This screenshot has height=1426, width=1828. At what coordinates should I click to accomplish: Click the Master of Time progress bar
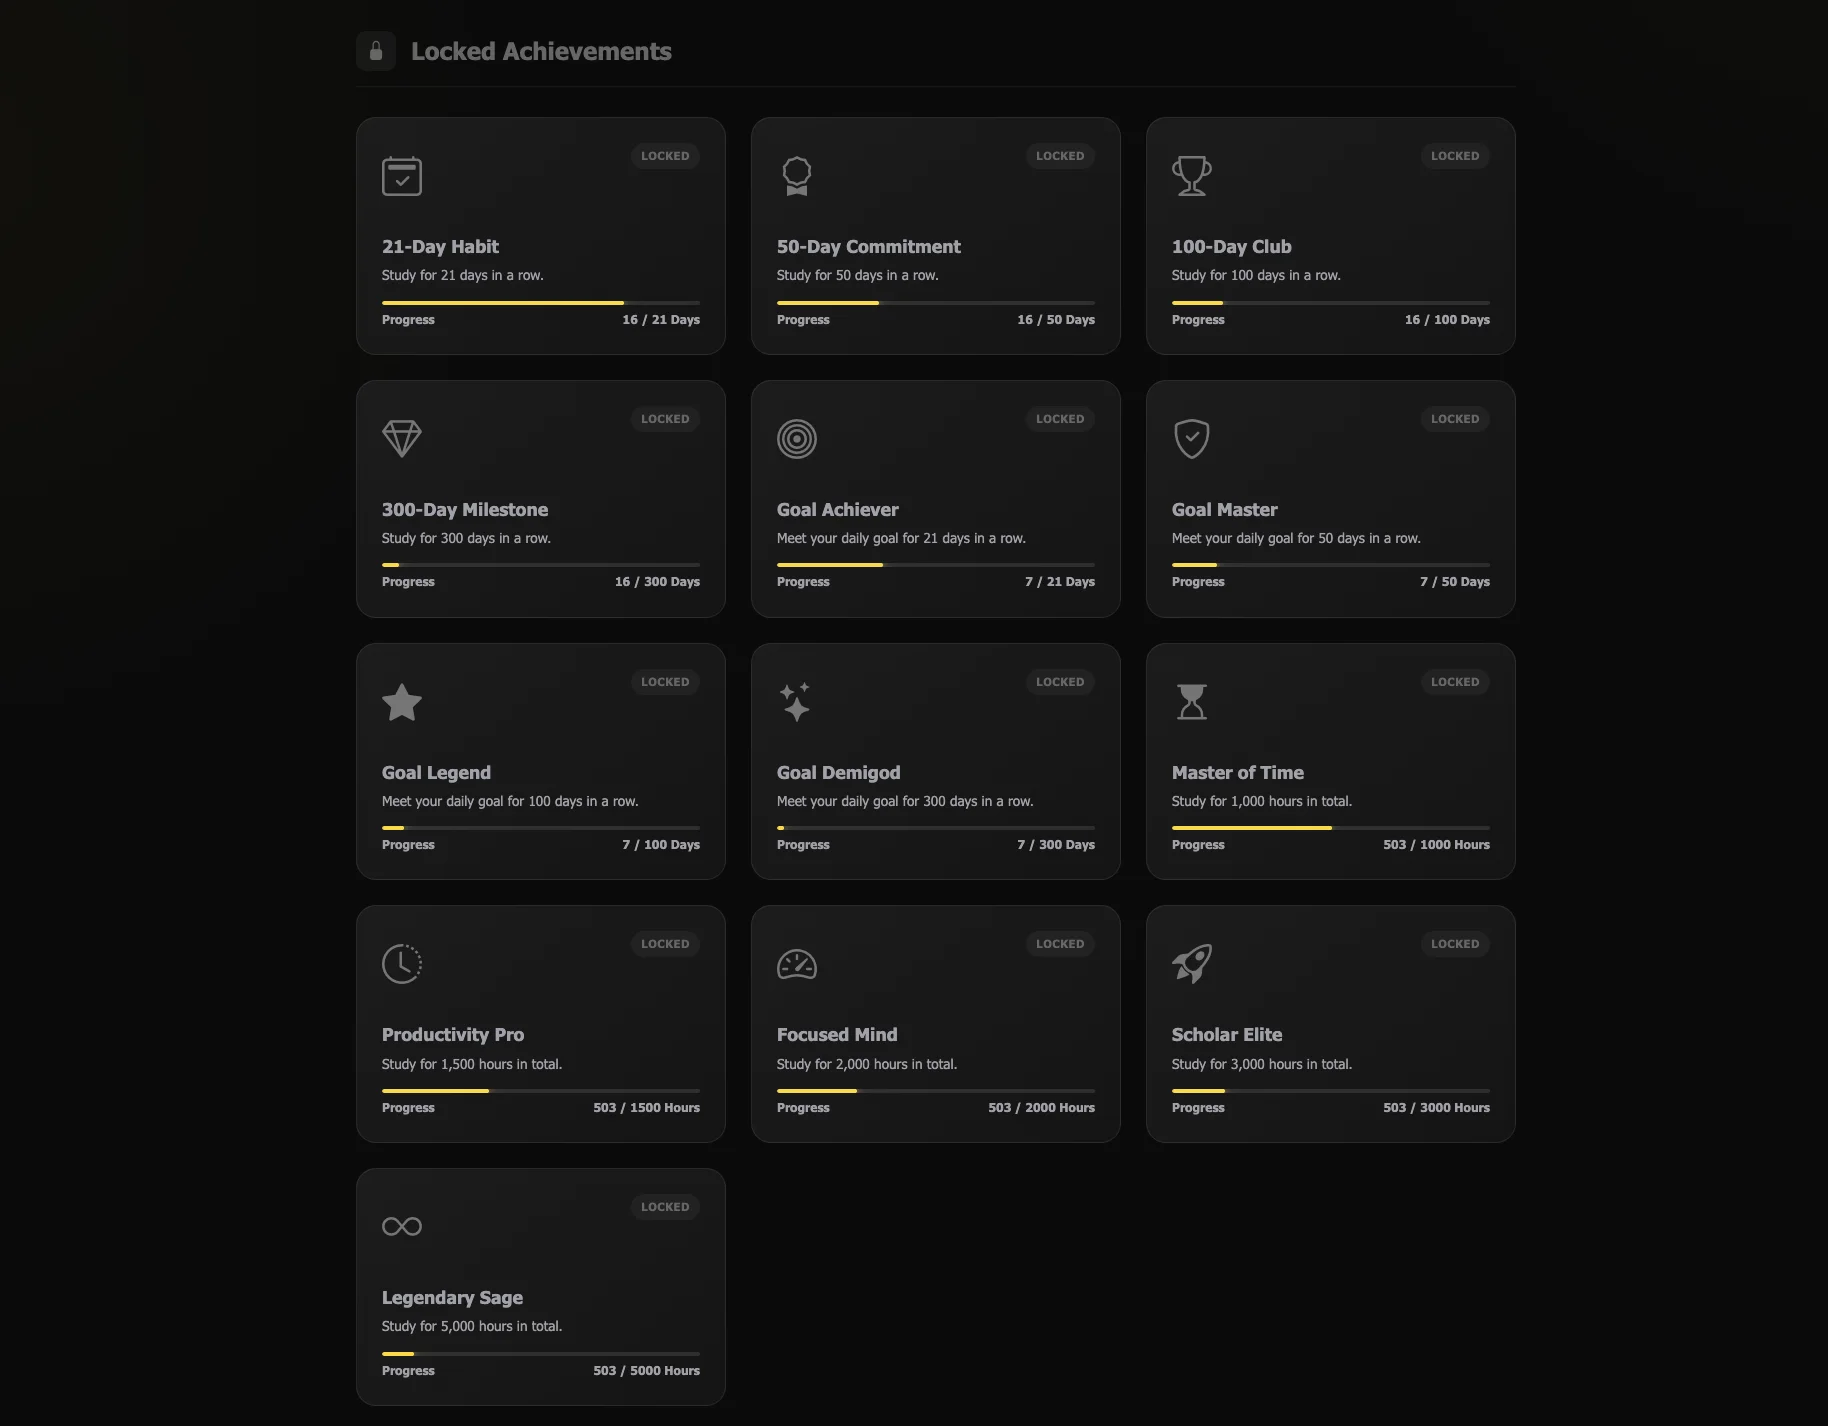(x=1331, y=828)
